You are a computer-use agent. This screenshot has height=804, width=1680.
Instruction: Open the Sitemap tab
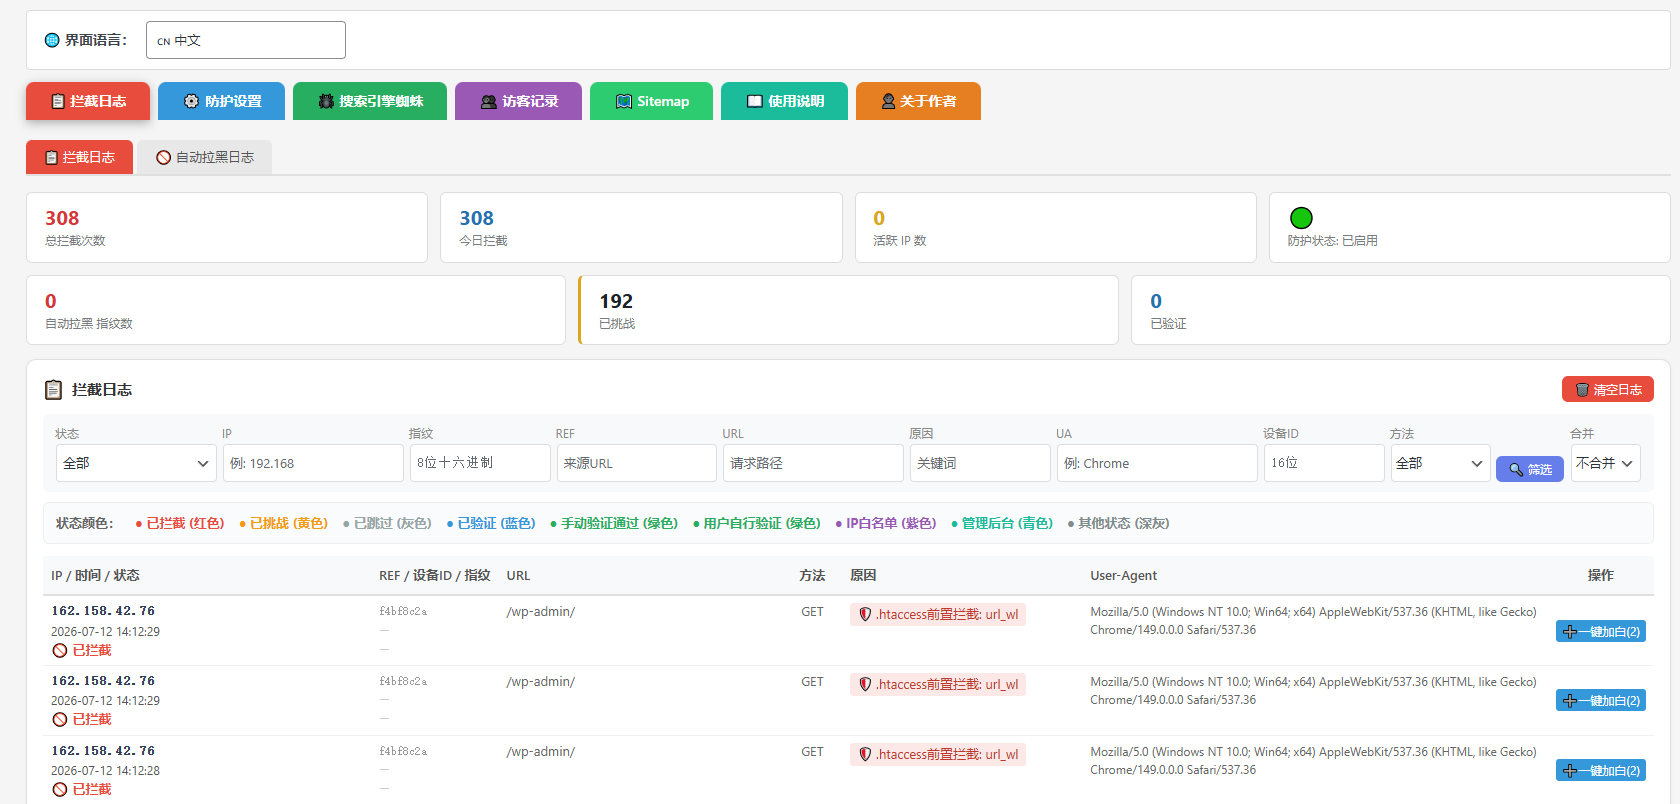coord(651,101)
